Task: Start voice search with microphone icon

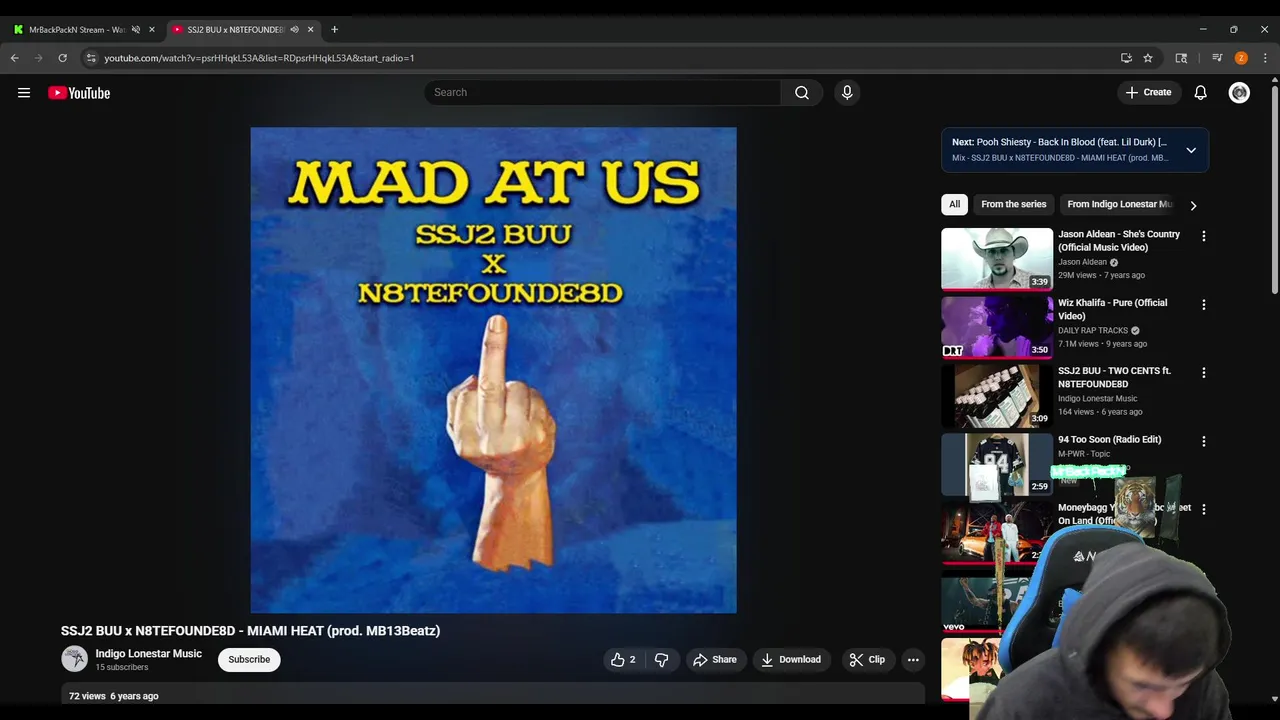Action: pyautogui.click(x=847, y=93)
